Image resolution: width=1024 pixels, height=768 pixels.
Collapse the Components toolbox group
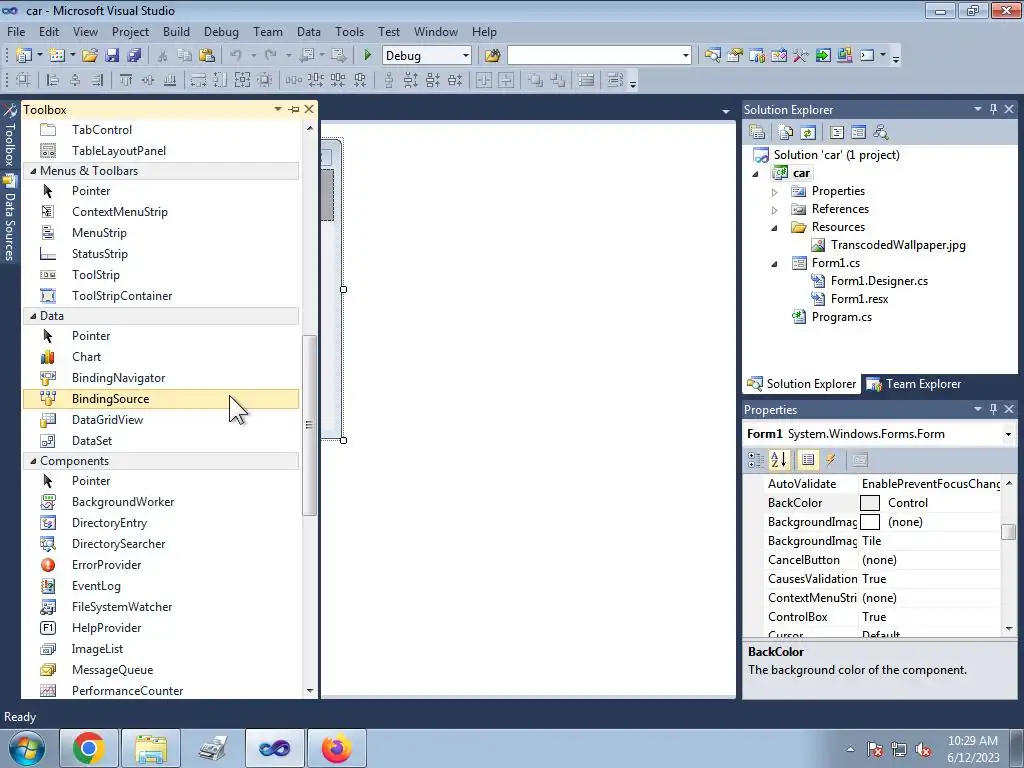click(x=33, y=461)
